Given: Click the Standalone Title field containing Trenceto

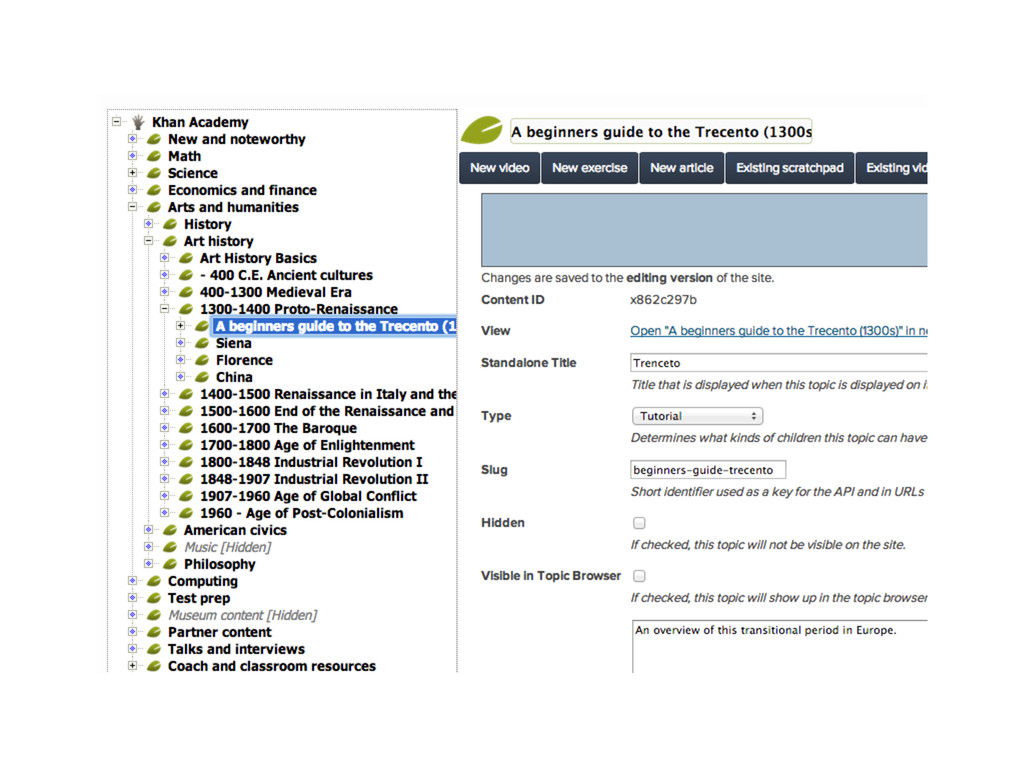Looking at the screenshot, I should (778, 362).
